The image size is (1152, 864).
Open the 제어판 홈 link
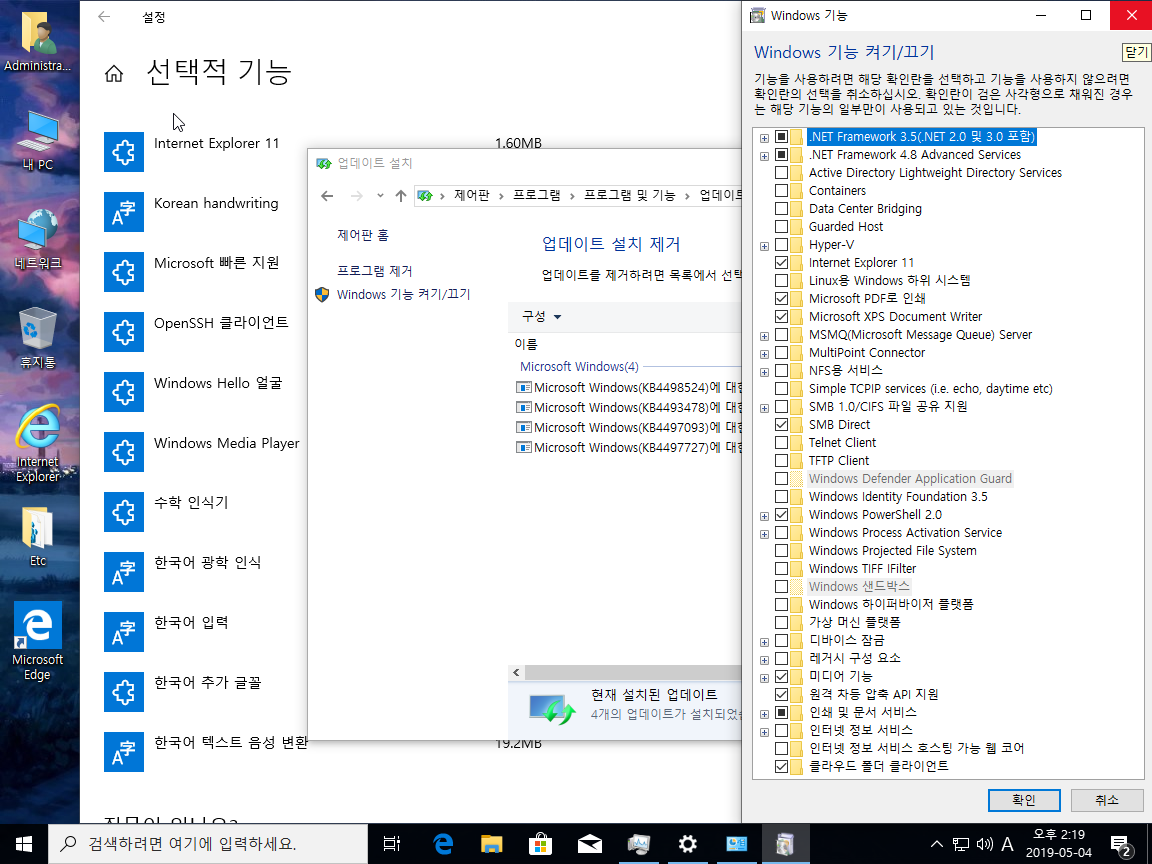[363, 235]
